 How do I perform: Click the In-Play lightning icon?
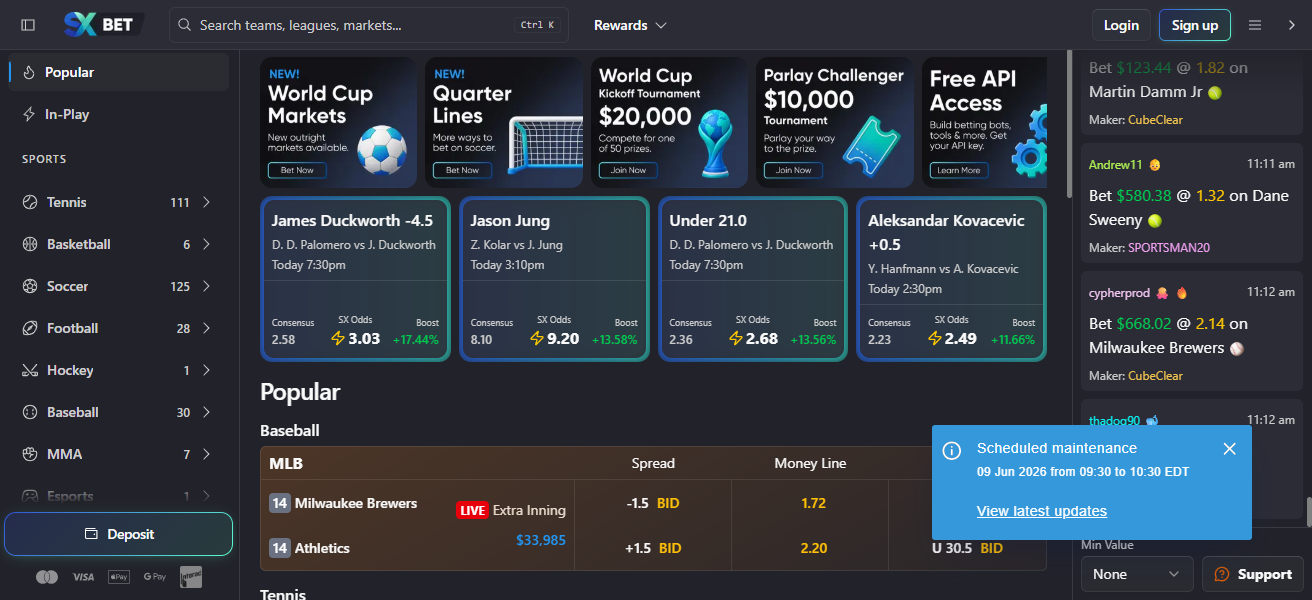[x=29, y=114]
